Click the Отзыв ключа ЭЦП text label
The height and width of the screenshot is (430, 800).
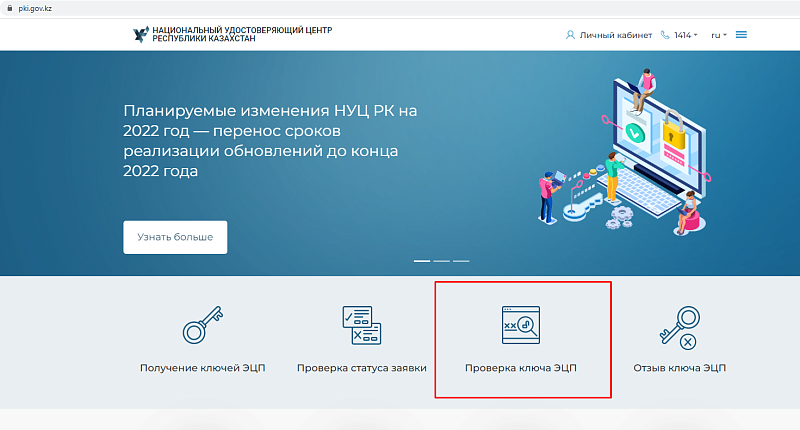pos(679,368)
